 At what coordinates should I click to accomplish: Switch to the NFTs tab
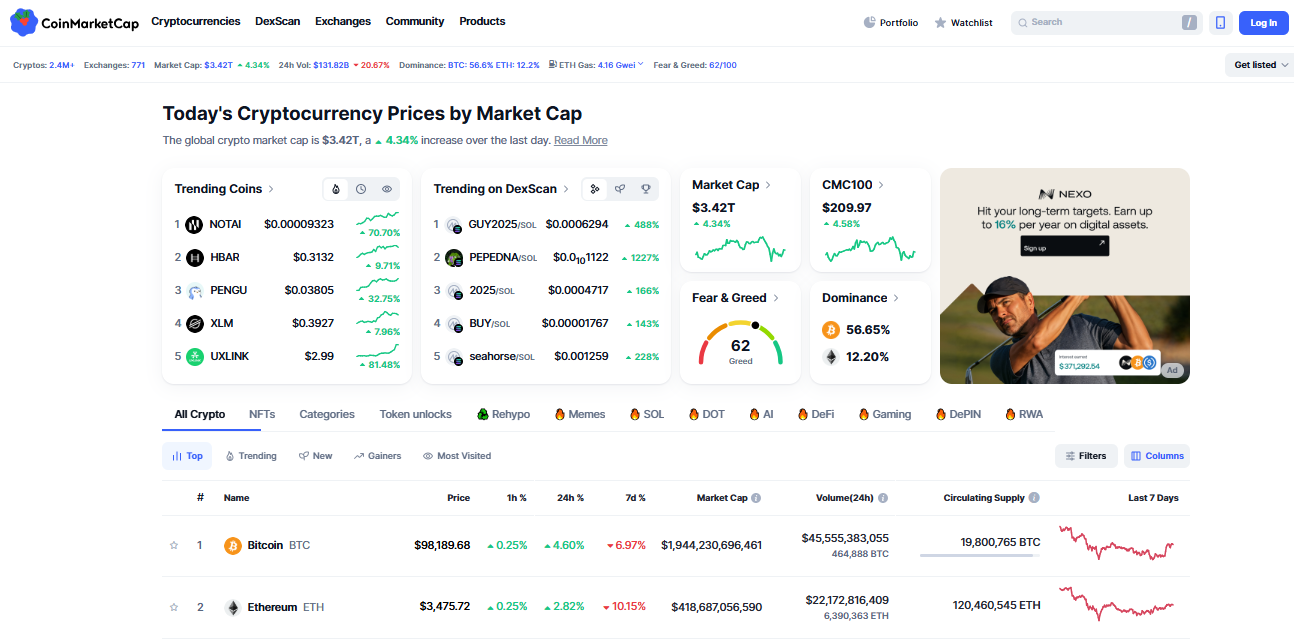262,414
